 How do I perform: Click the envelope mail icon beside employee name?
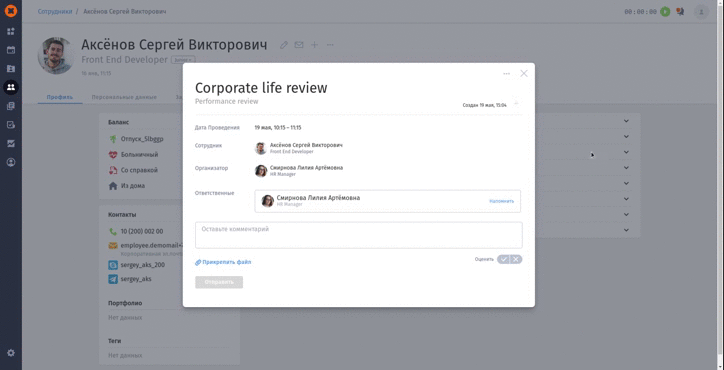pyautogui.click(x=299, y=45)
